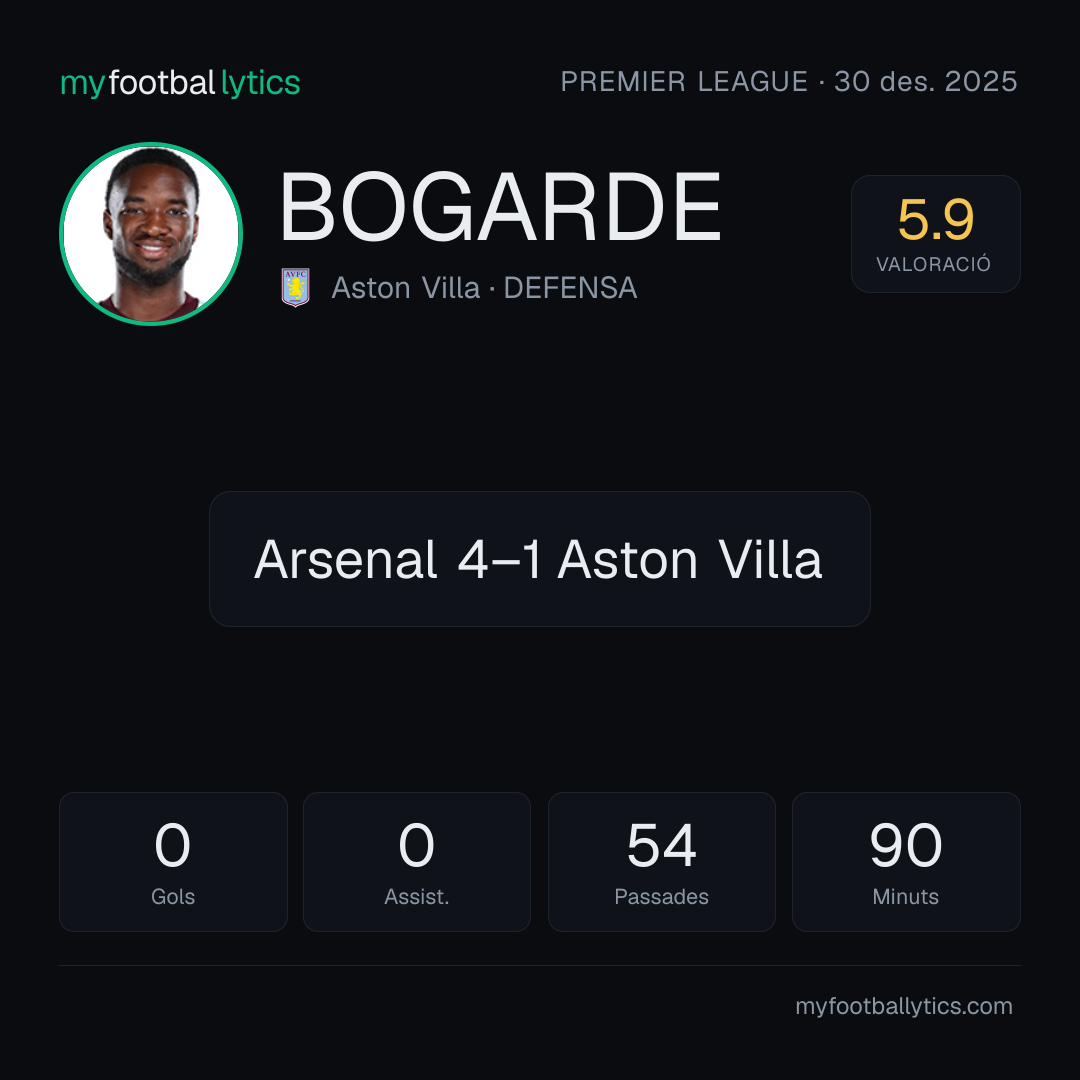Click the 54 passes number

pos(661,845)
